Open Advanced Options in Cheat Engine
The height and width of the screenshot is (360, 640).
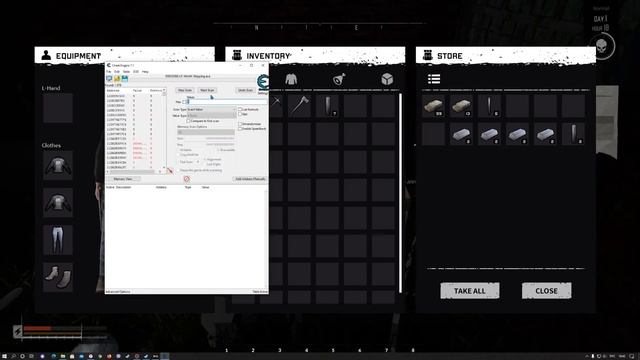[x=118, y=292]
